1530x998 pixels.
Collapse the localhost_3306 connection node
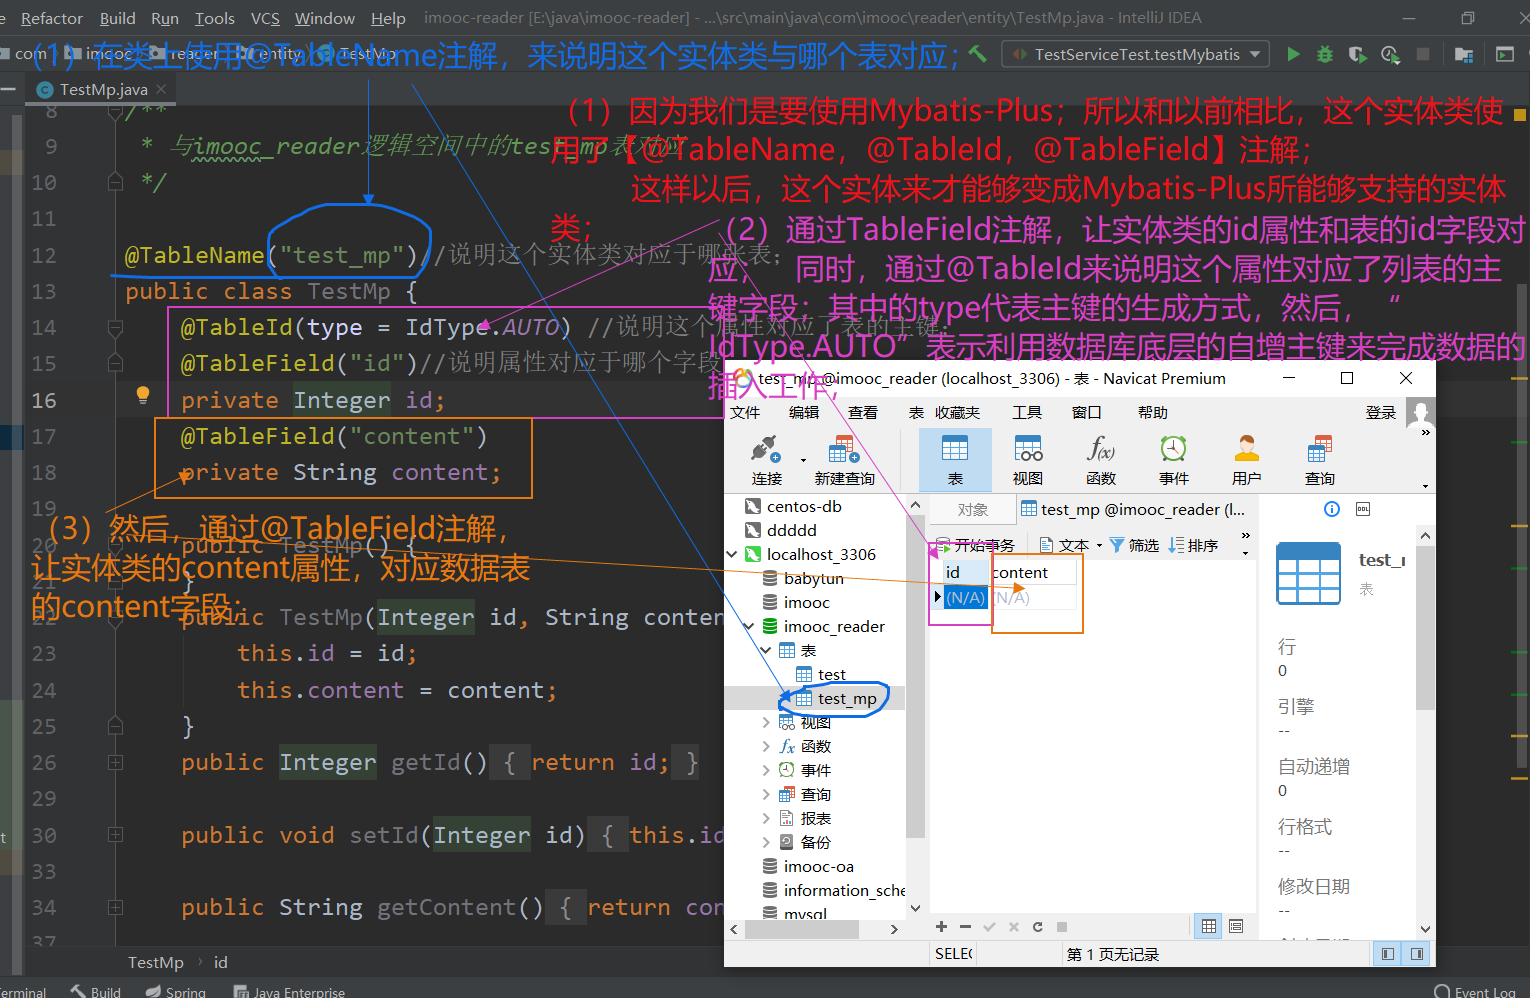(x=733, y=554)
